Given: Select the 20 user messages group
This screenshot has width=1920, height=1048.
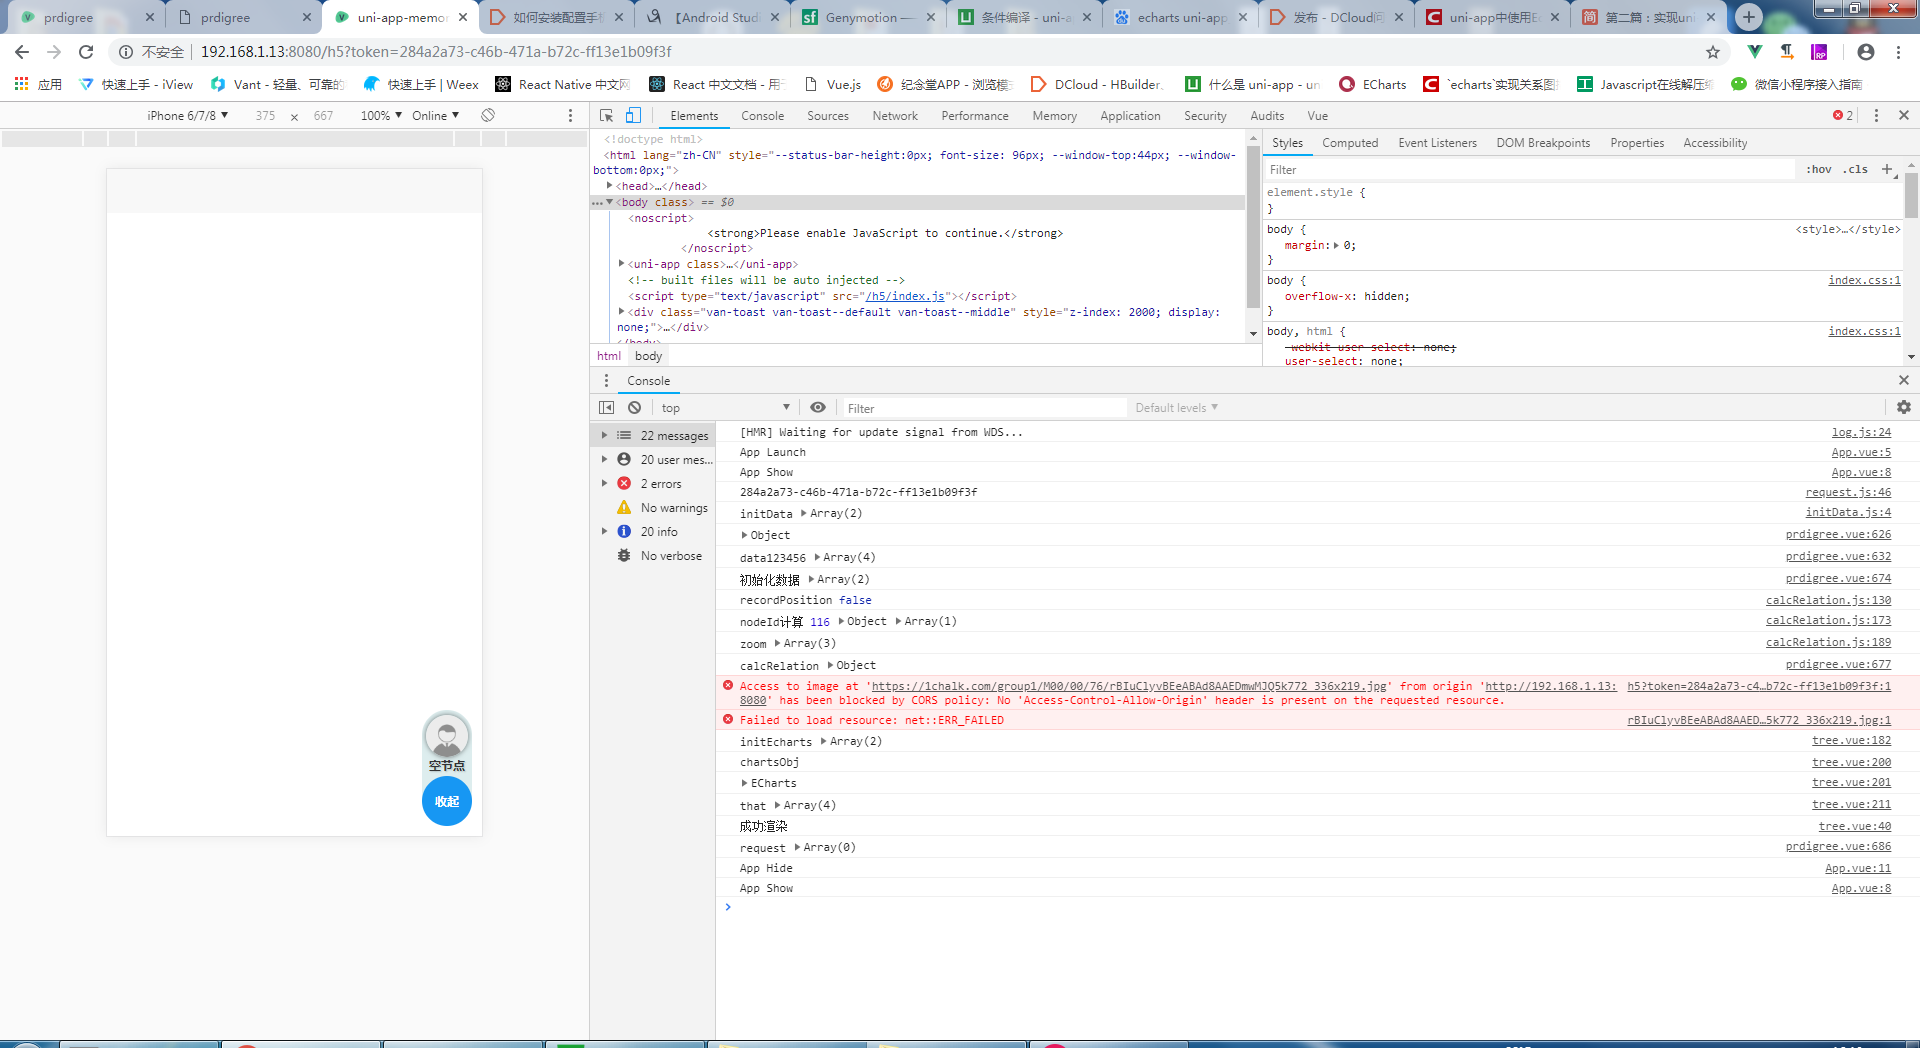Looking at the screenshot, I should point(665,460).
